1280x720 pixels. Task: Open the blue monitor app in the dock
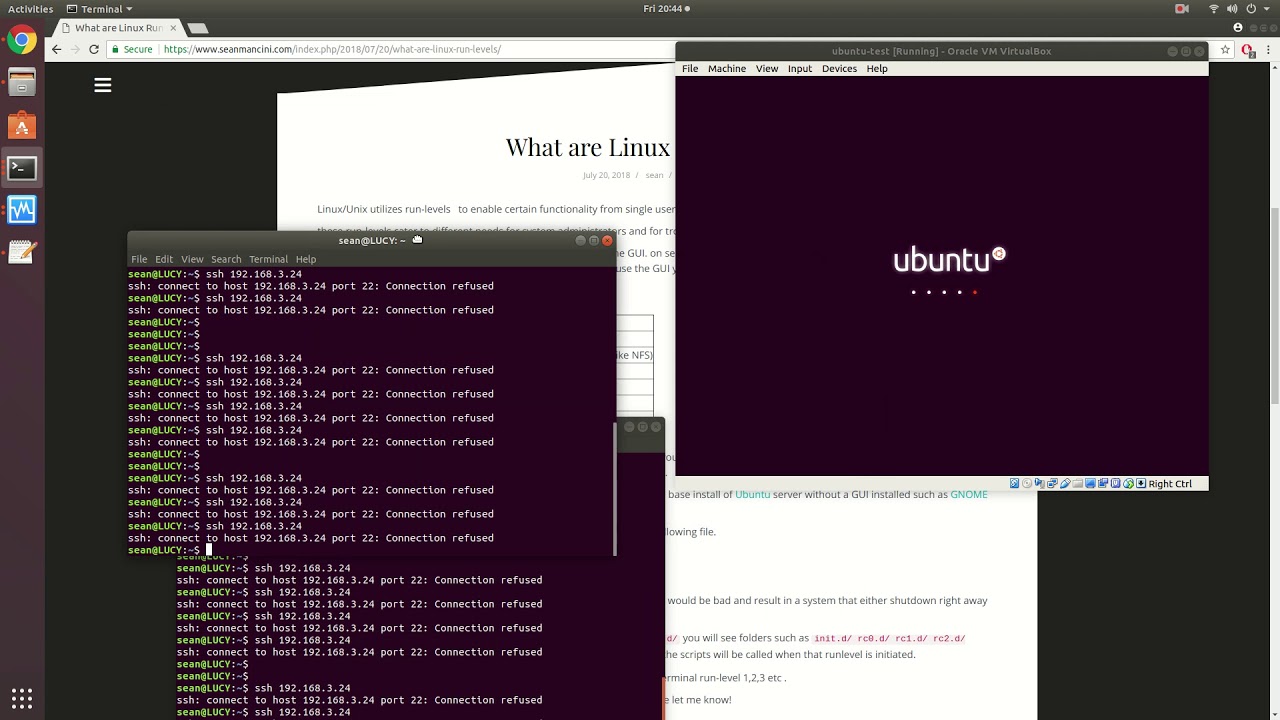(21, 210)
